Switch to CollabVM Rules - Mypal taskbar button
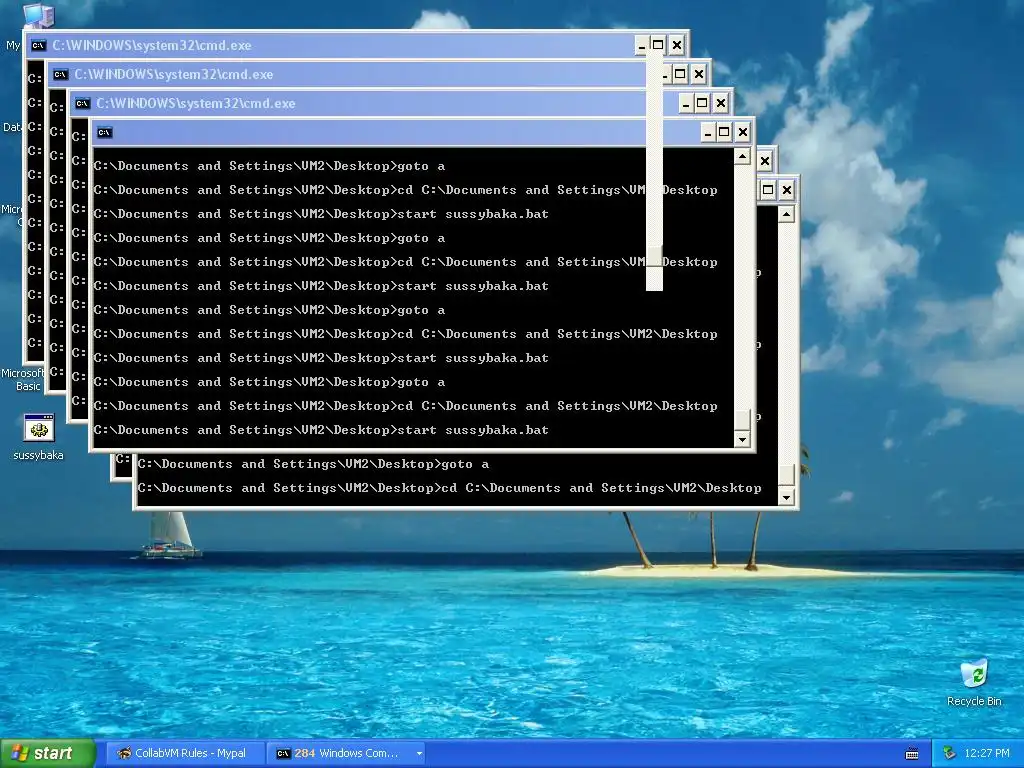Screen dimensions: 1024x768 [x=184, y=753]
